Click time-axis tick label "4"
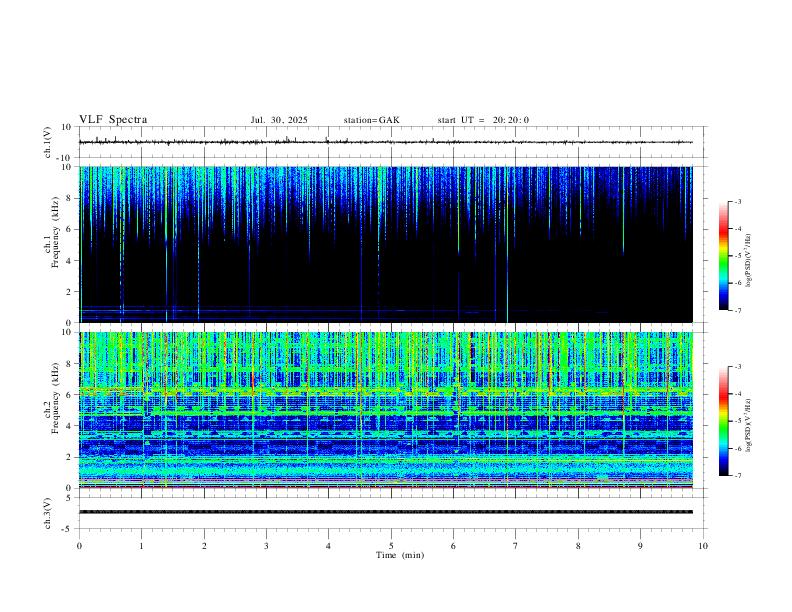 click(x=328, y=546)
